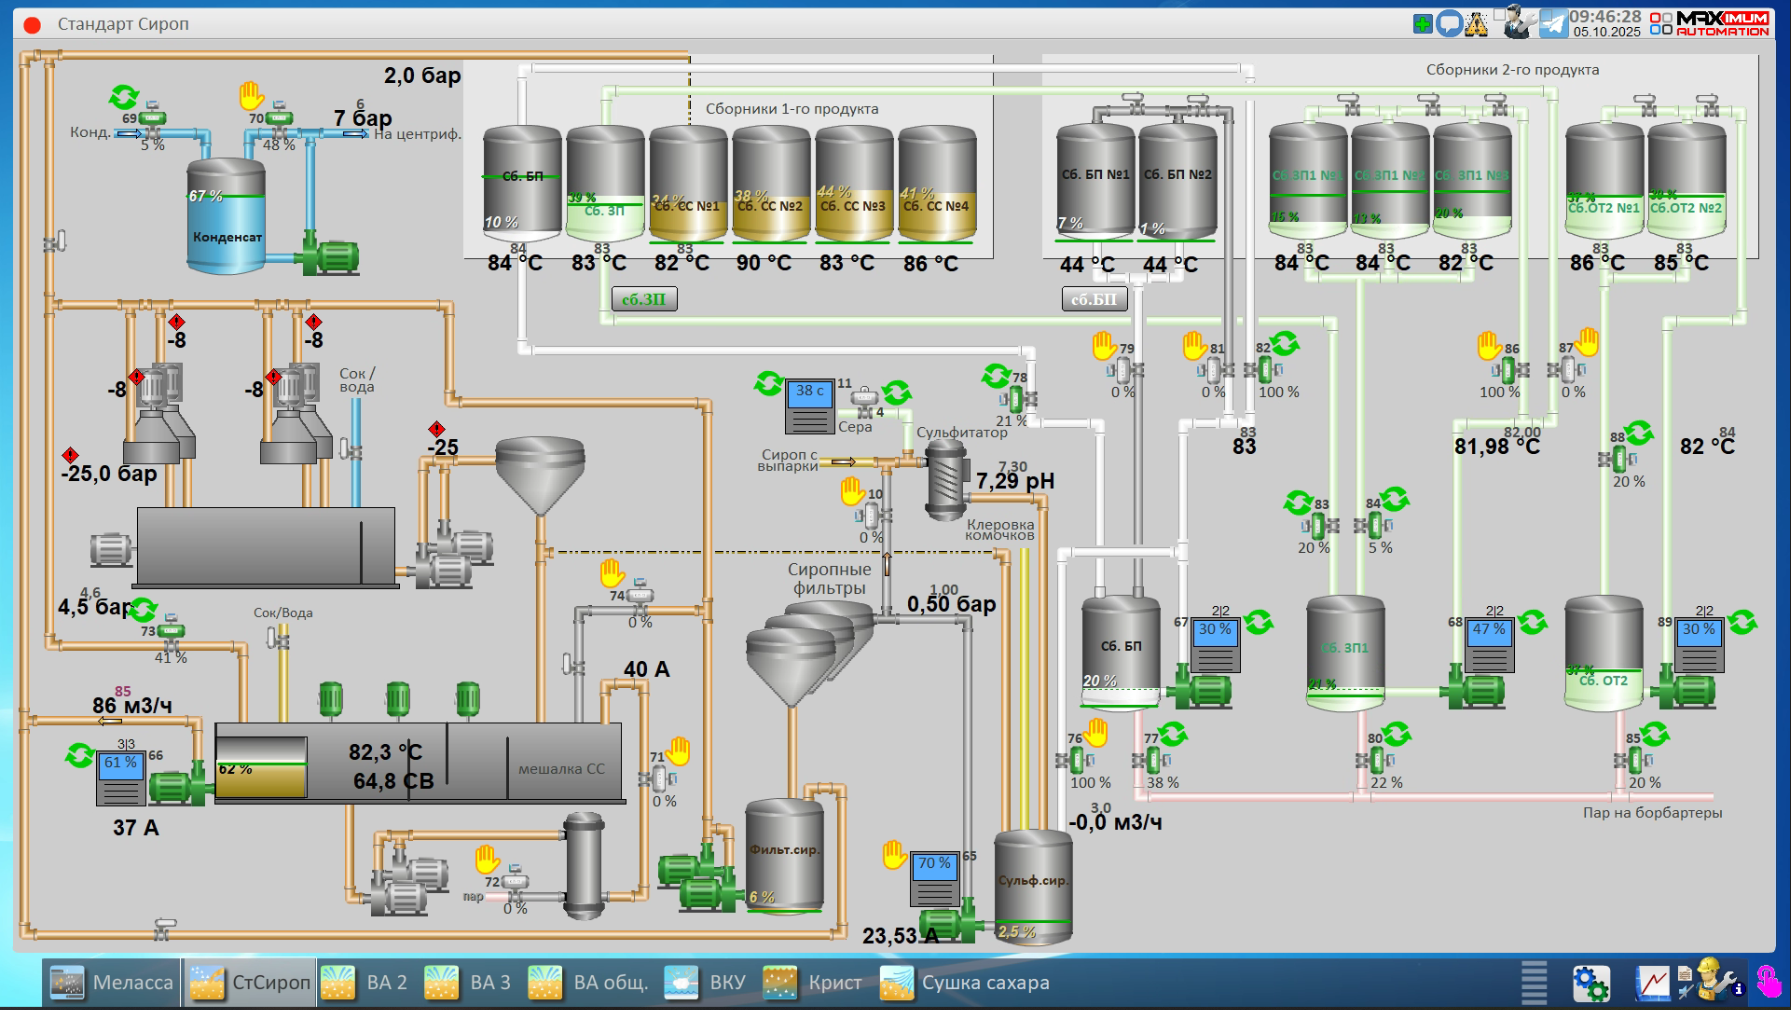Click the Сульфитатор vessel

[x=945, y=479]
